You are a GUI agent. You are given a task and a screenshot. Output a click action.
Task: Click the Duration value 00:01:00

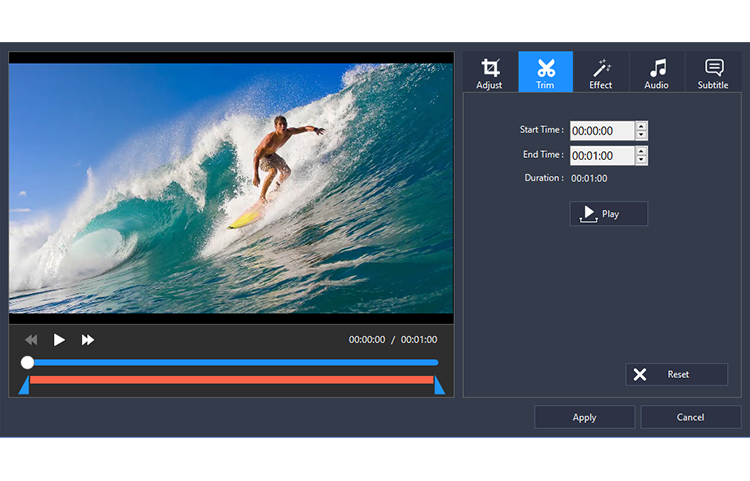point(589,178)
